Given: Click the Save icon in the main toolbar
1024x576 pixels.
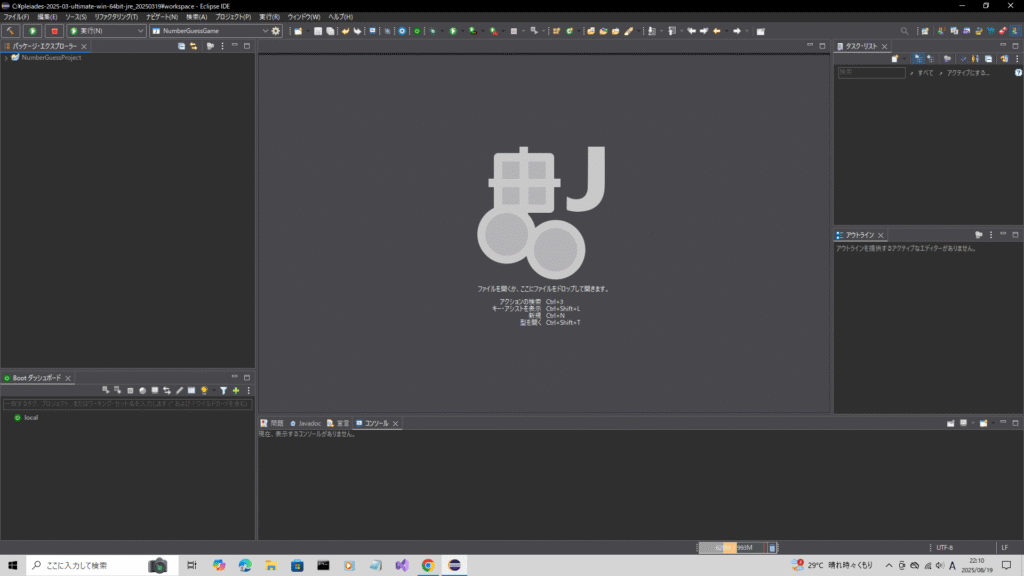Looking at the screenshot, I should [318, 31].
